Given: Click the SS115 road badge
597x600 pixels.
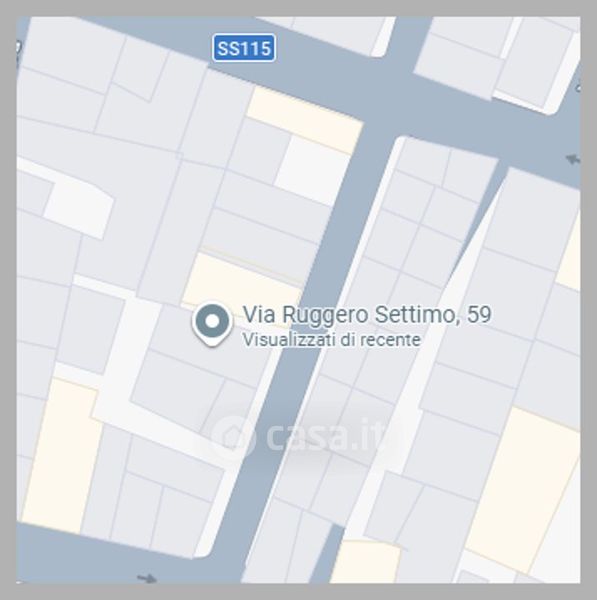Looking at the screenshot, I should click(x=244, y=48).
